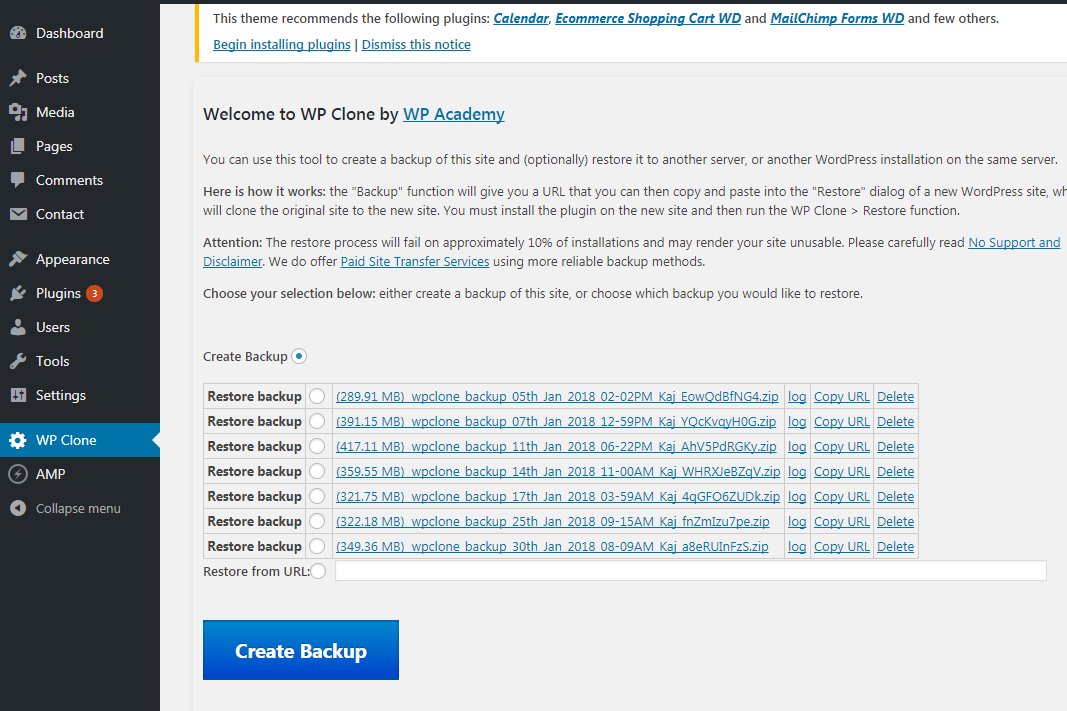Open the WP Academy heading link

click(x=454, y=114)
